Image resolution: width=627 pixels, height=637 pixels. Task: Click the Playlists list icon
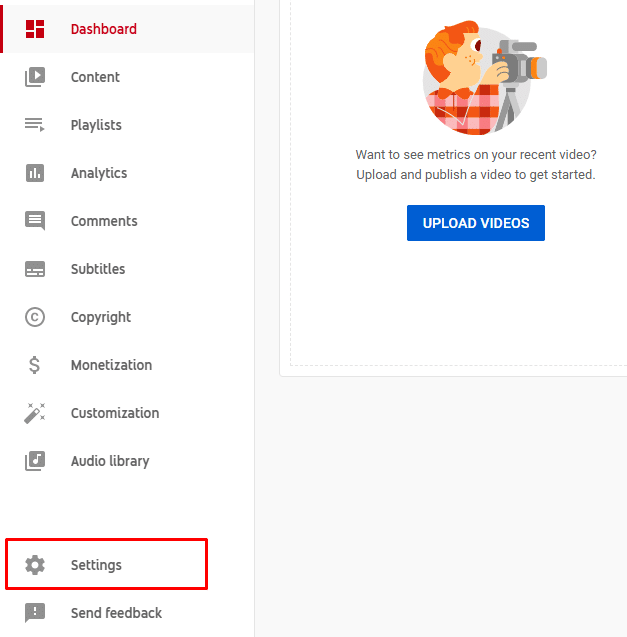[35, 125]
